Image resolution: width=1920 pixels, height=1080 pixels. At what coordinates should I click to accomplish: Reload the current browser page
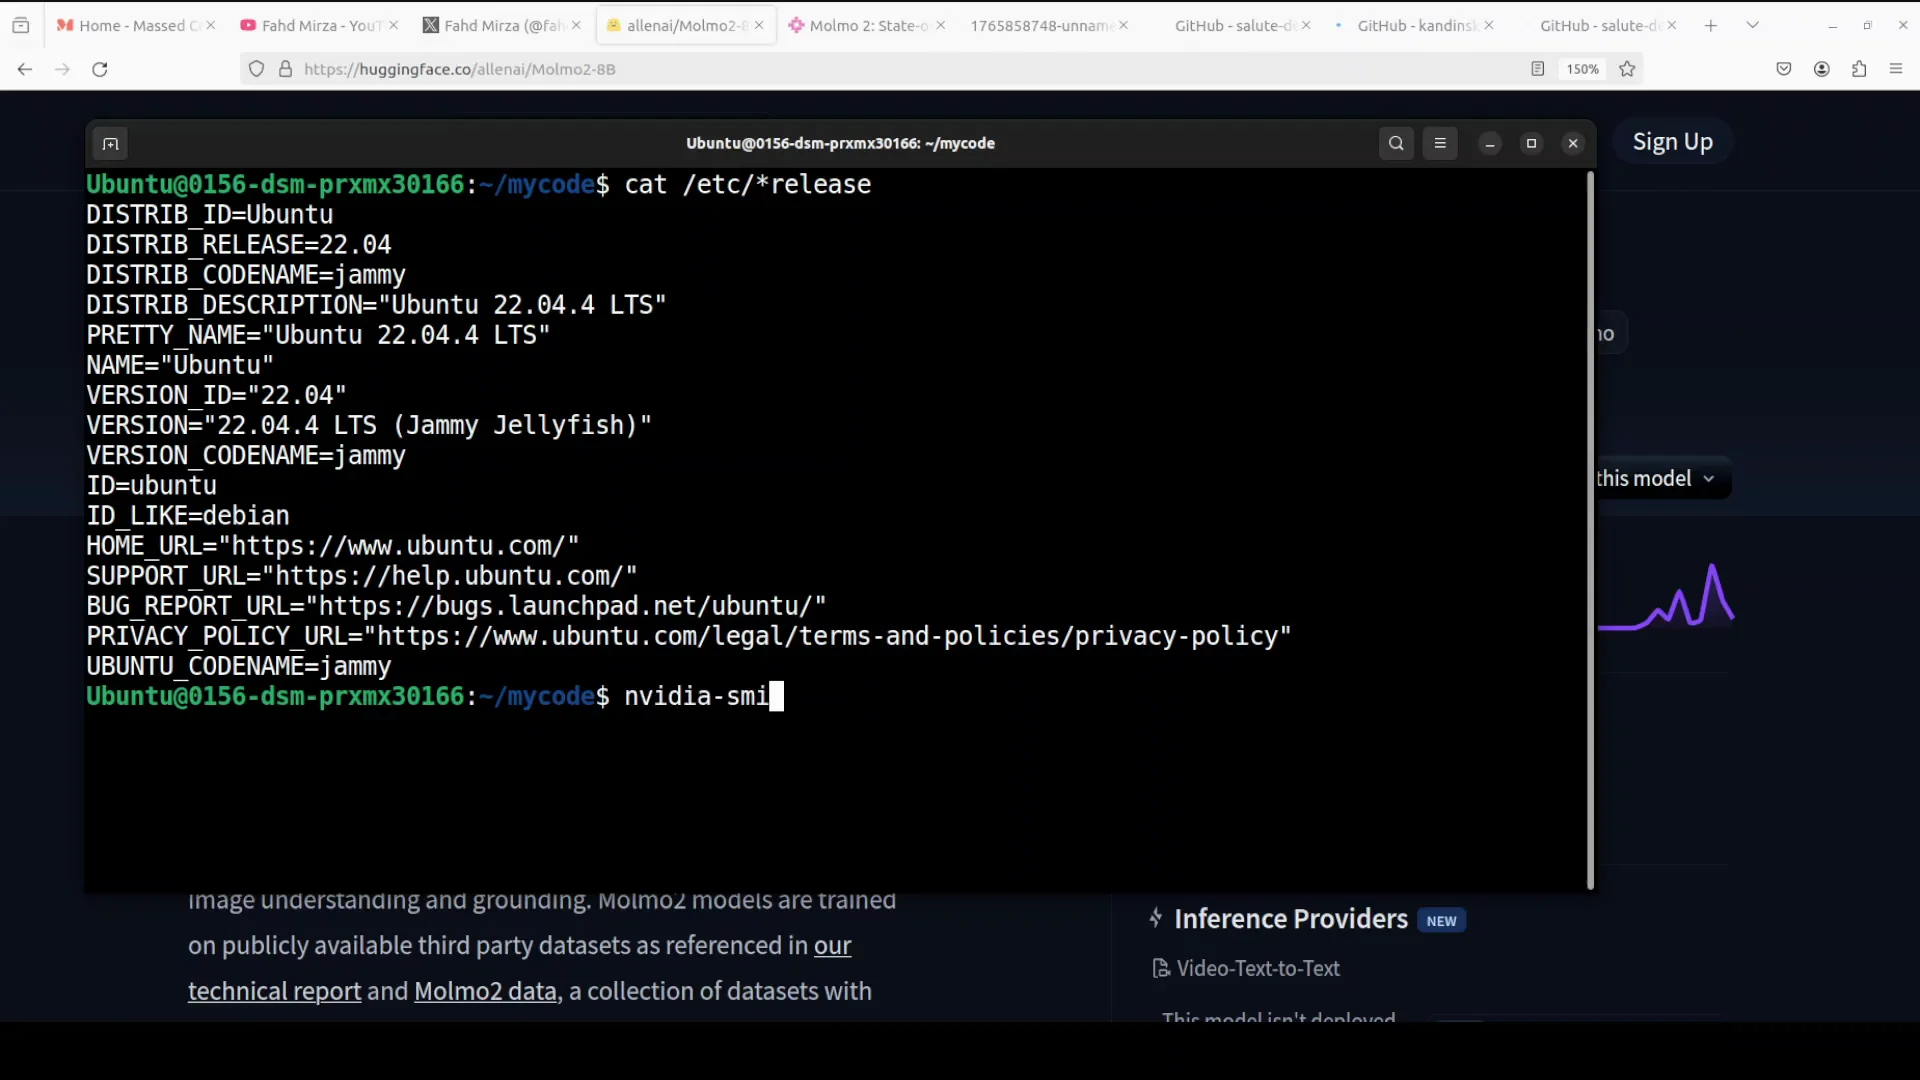pyautogui.click(x=99, y=69)
